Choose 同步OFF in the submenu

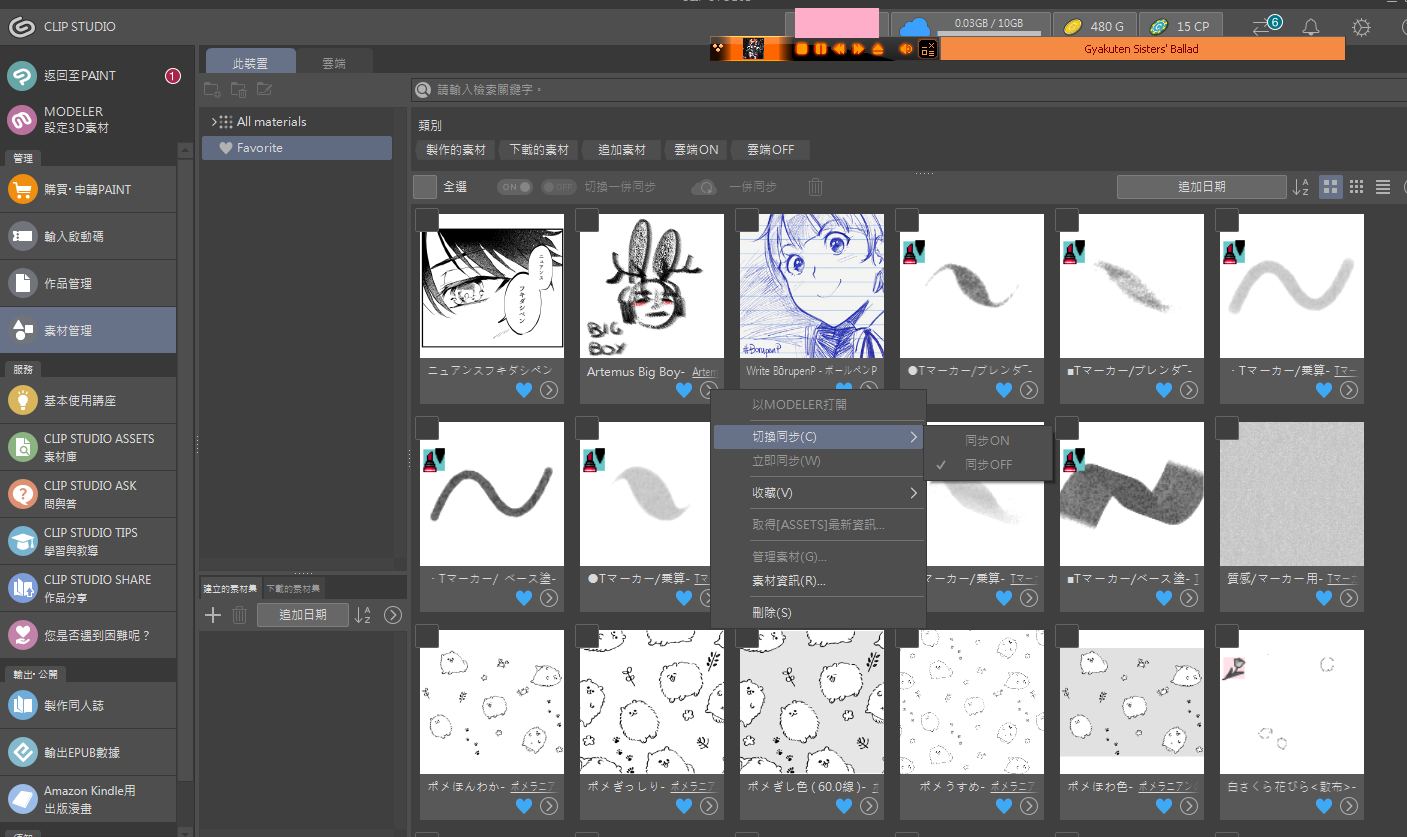[x=988, y=465]
